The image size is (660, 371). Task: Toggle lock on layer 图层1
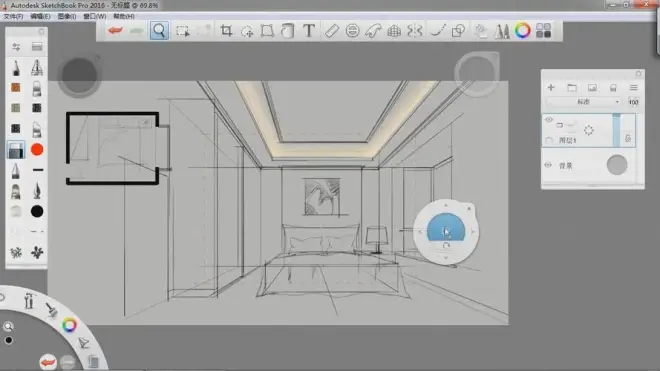coord(628,138)
